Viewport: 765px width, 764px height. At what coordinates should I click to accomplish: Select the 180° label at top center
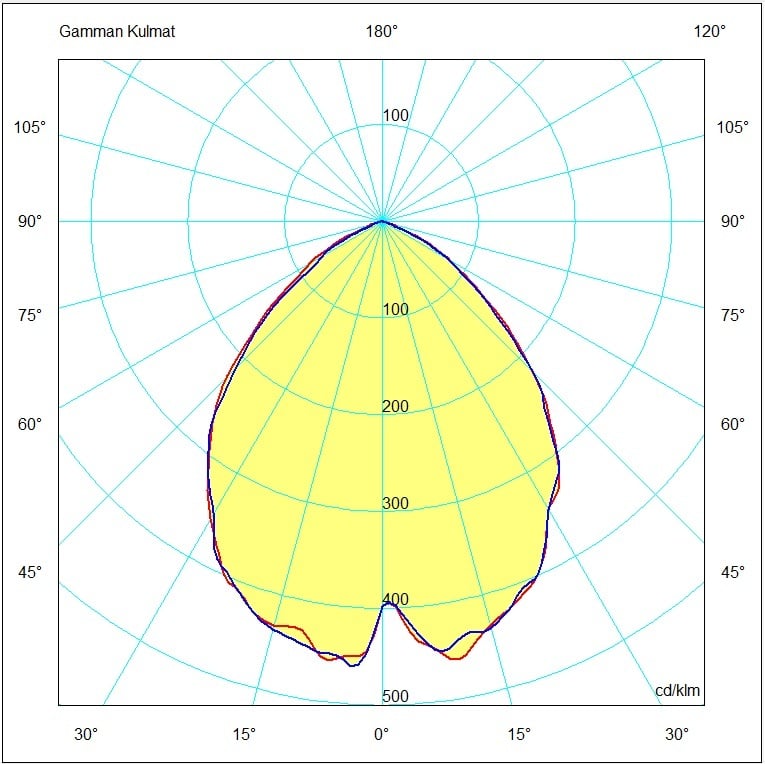click(382, 32)
